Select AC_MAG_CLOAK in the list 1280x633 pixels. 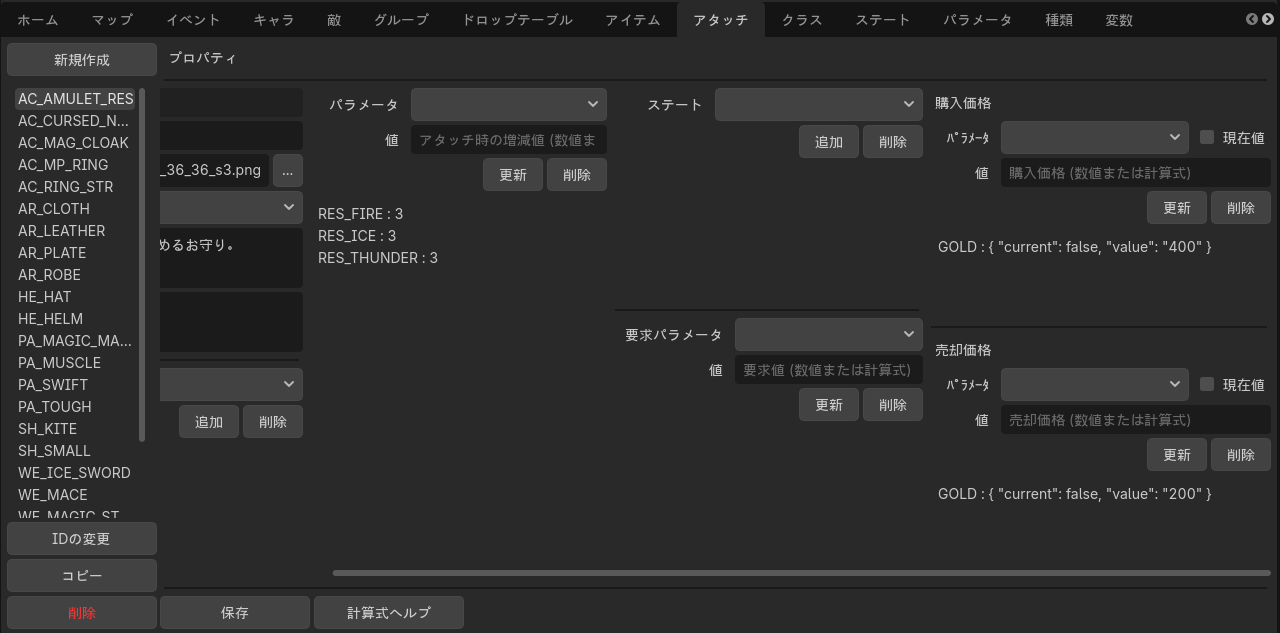(x=76, y=143)
